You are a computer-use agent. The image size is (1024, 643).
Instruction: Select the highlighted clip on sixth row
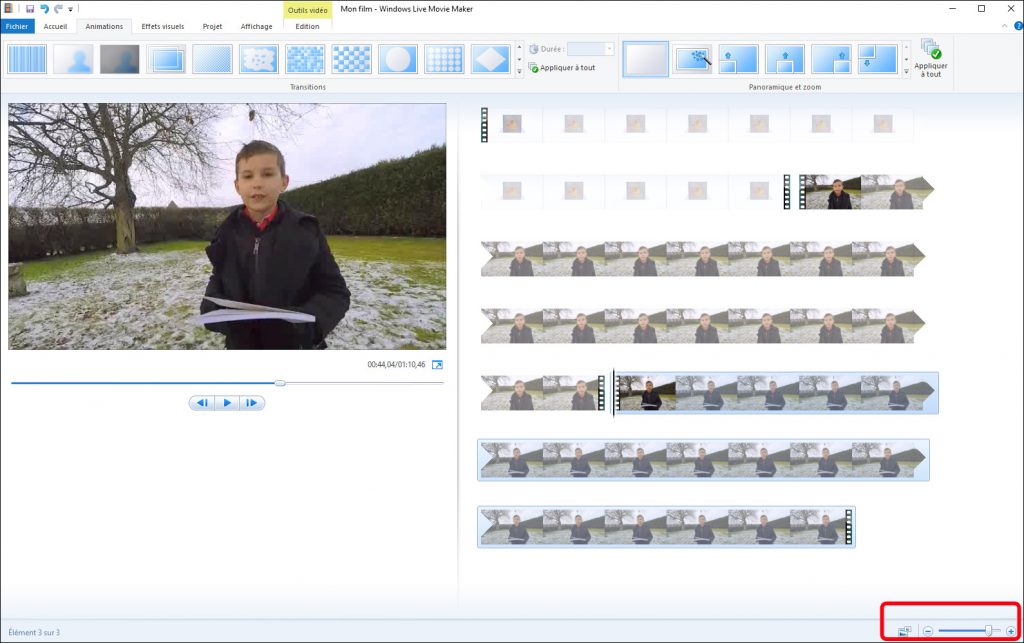click(x=703, y=460)
